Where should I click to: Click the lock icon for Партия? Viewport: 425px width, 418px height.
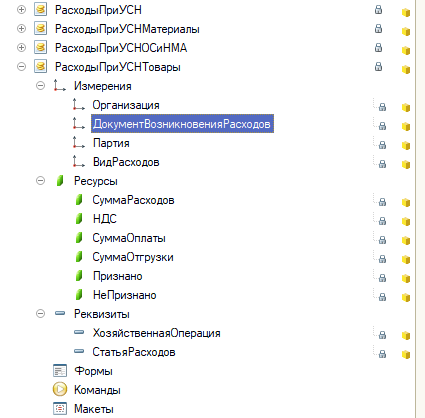click(x=382, y=145)
